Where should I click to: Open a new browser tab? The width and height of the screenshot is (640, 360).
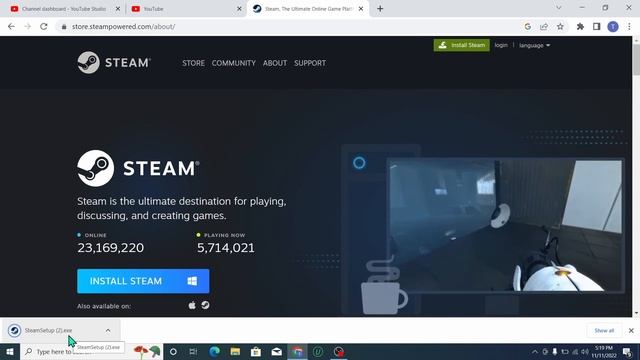coord(380,9)
